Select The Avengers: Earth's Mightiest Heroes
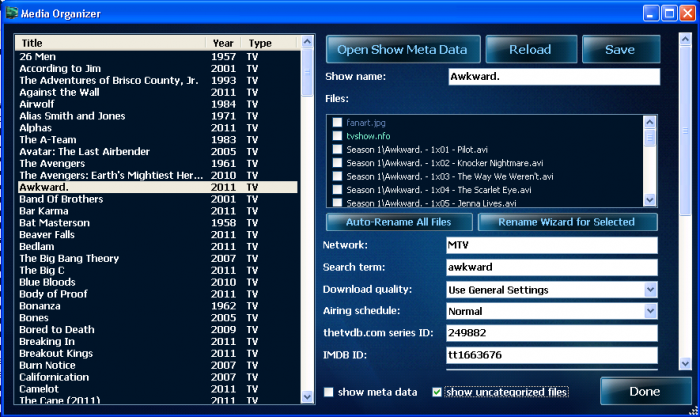 pyautogui.click(x=158, y=175)
